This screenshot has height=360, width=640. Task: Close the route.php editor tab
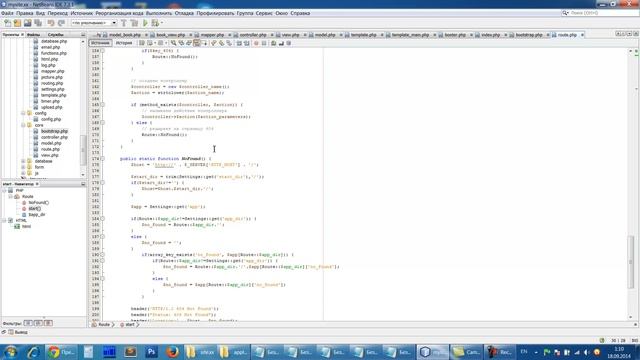tap(582, 35)
